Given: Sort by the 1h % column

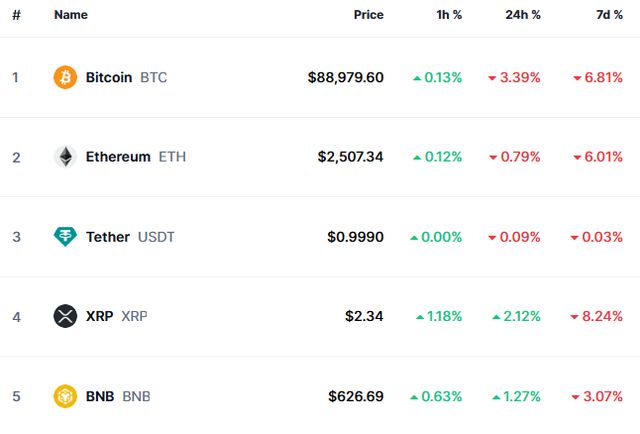Looking at the screenshot, I should coord(447,15).
